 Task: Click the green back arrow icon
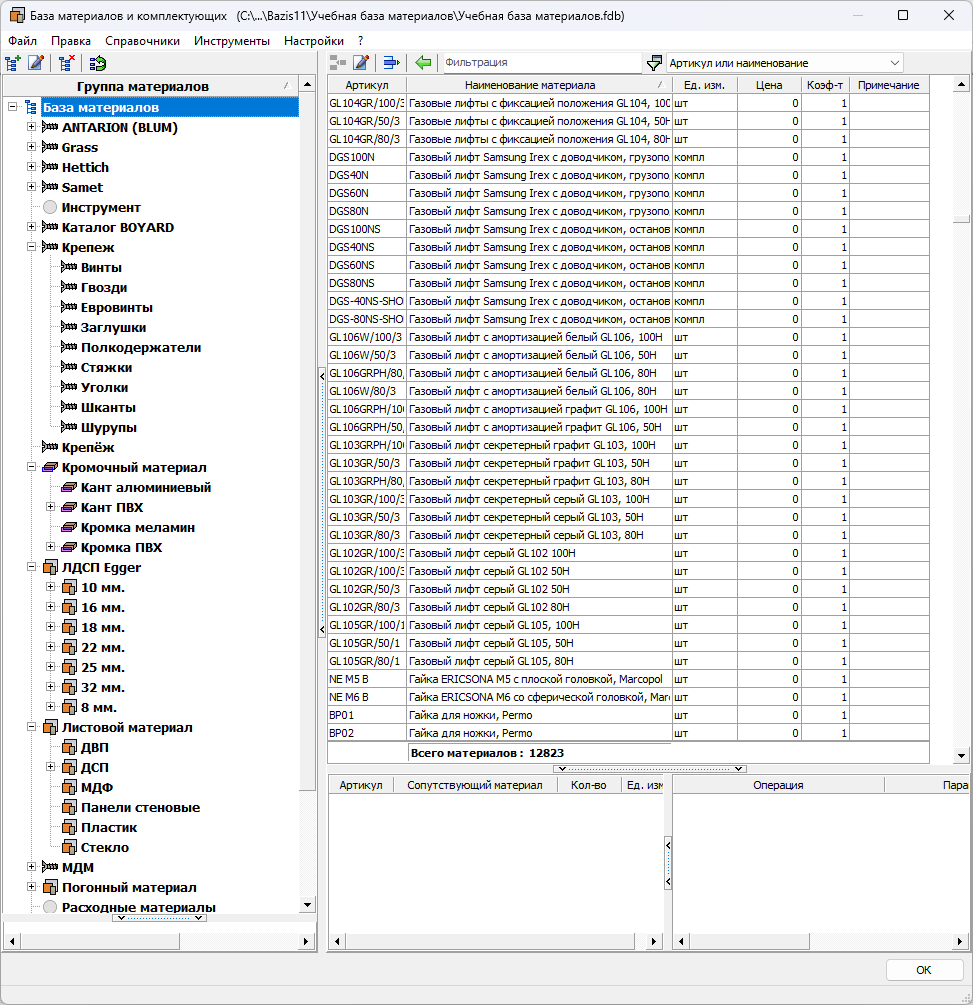click(423, 63)
